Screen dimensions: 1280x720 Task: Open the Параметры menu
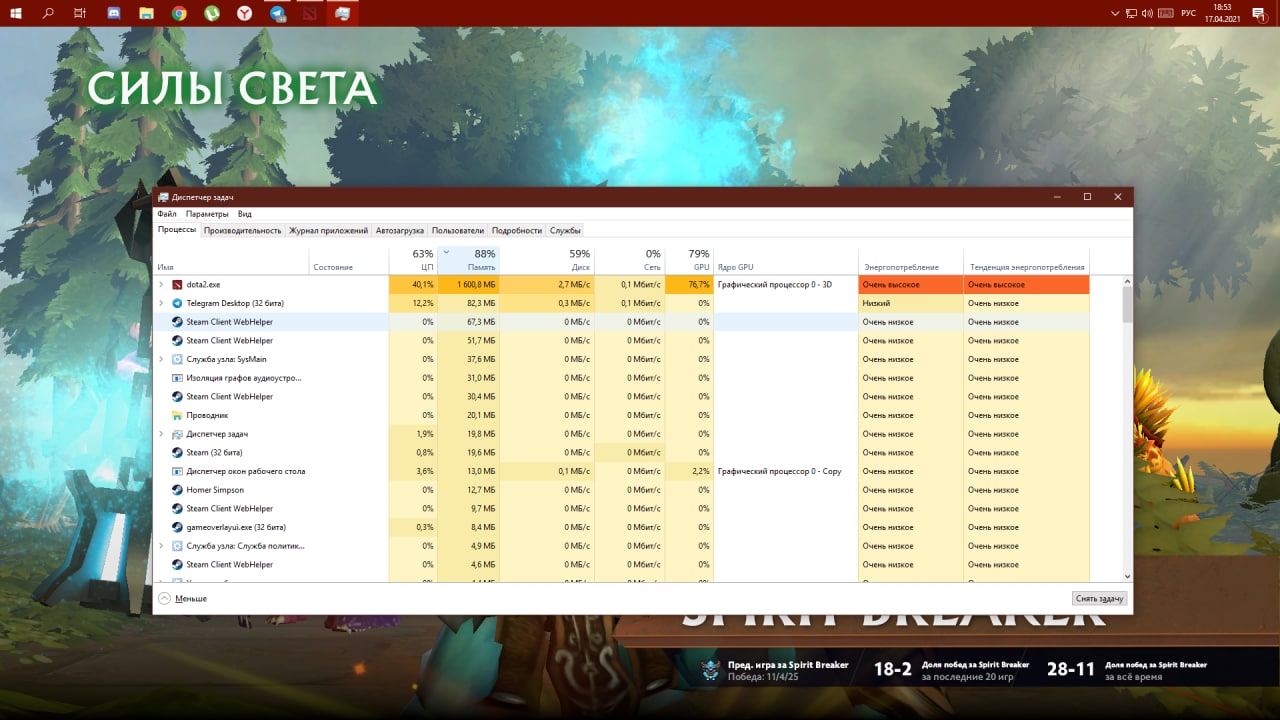click(207, 214)
